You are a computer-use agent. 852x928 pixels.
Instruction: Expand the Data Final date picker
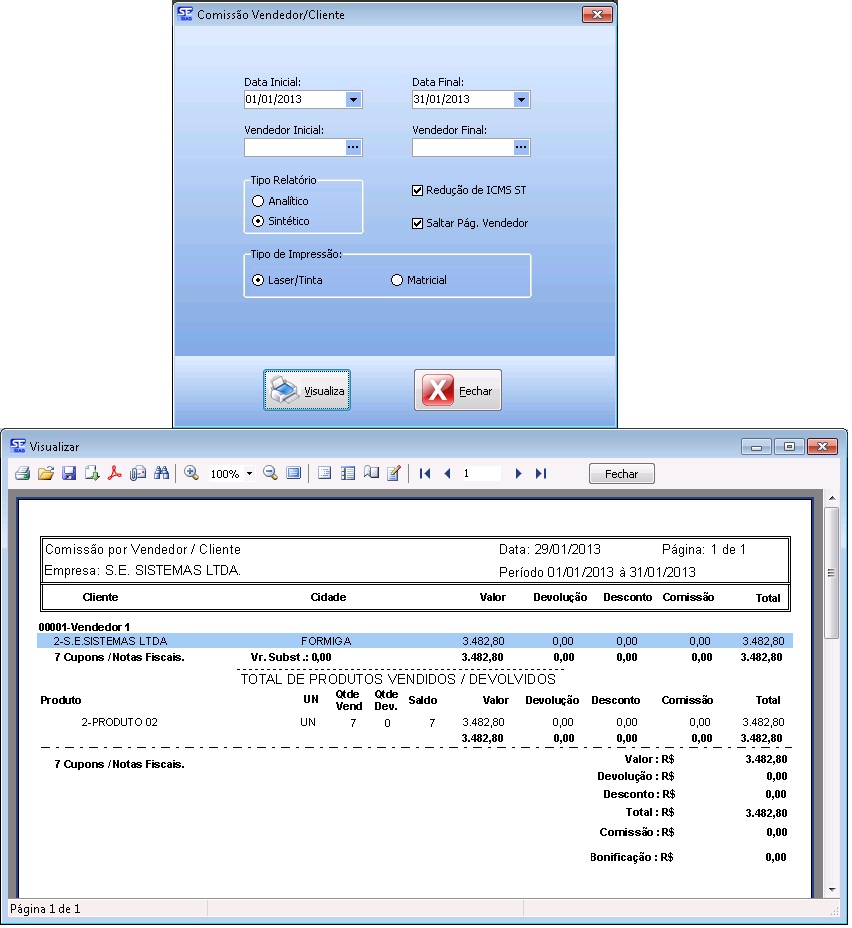point(521,100)
